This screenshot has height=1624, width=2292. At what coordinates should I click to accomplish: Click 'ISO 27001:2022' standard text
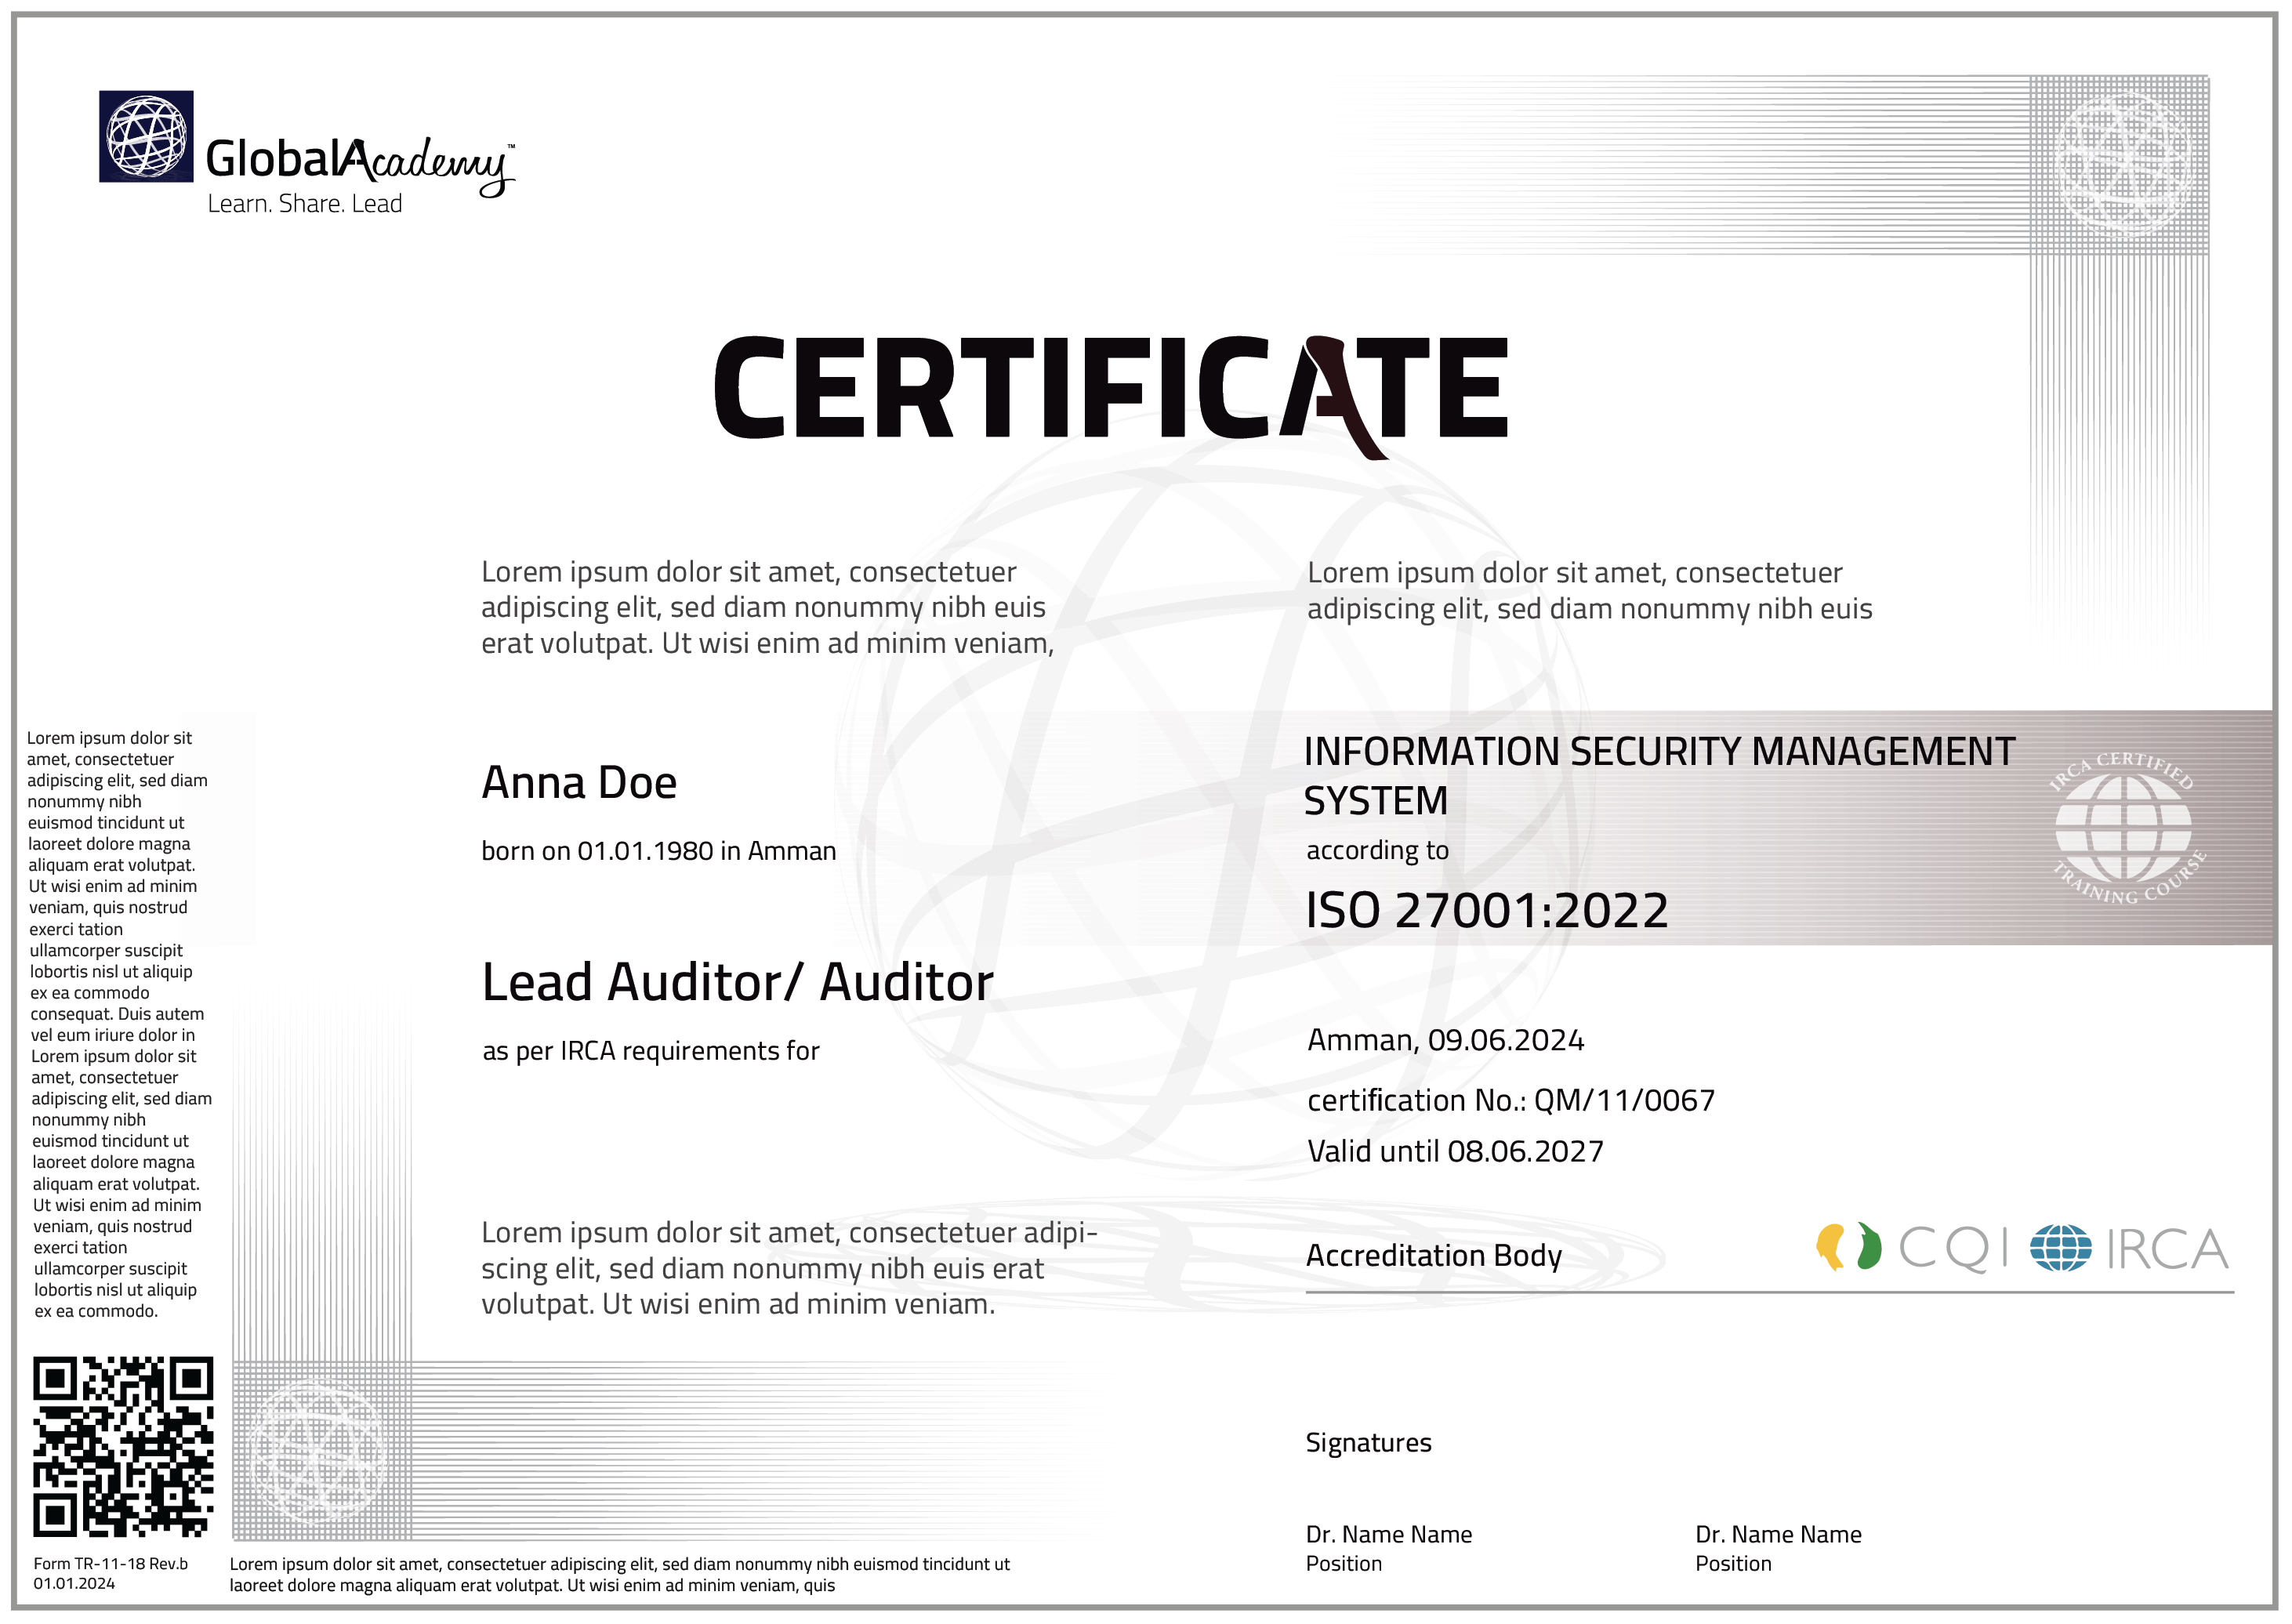pos(1487,910)
